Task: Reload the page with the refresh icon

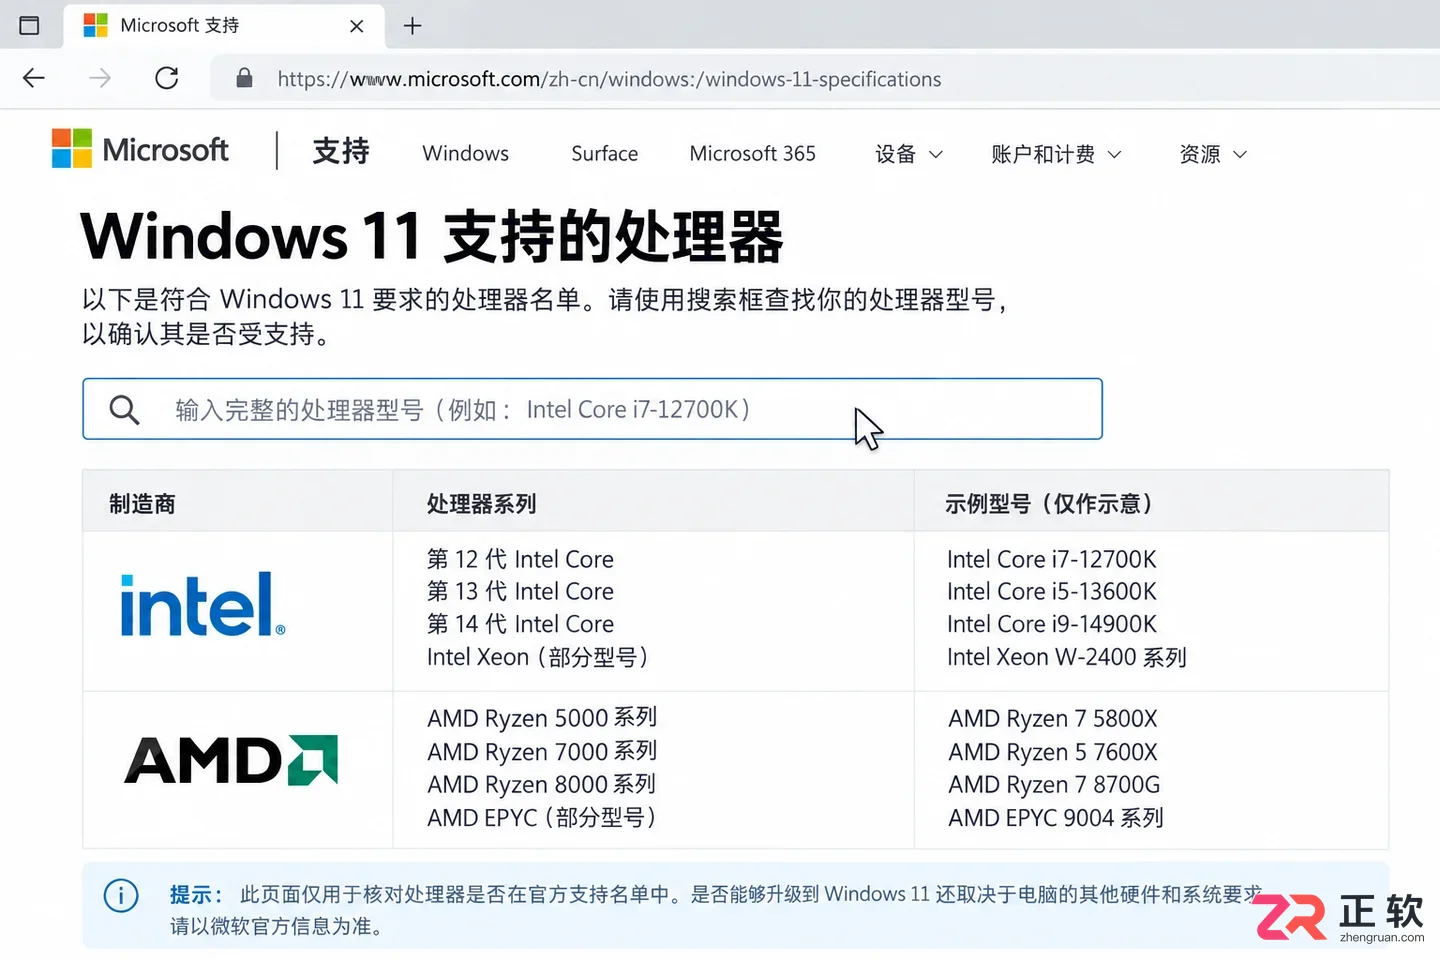Action: point(167,78)
